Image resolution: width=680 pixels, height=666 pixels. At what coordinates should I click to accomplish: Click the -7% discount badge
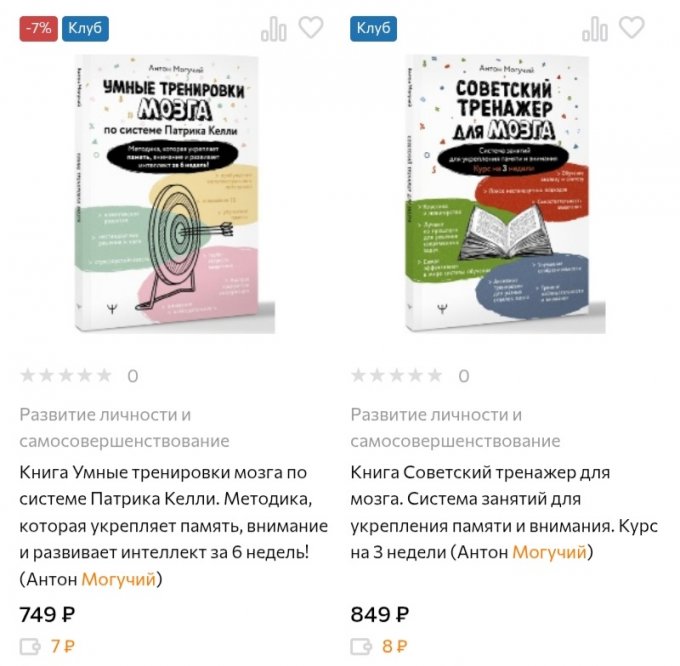(x=39, y=29)
